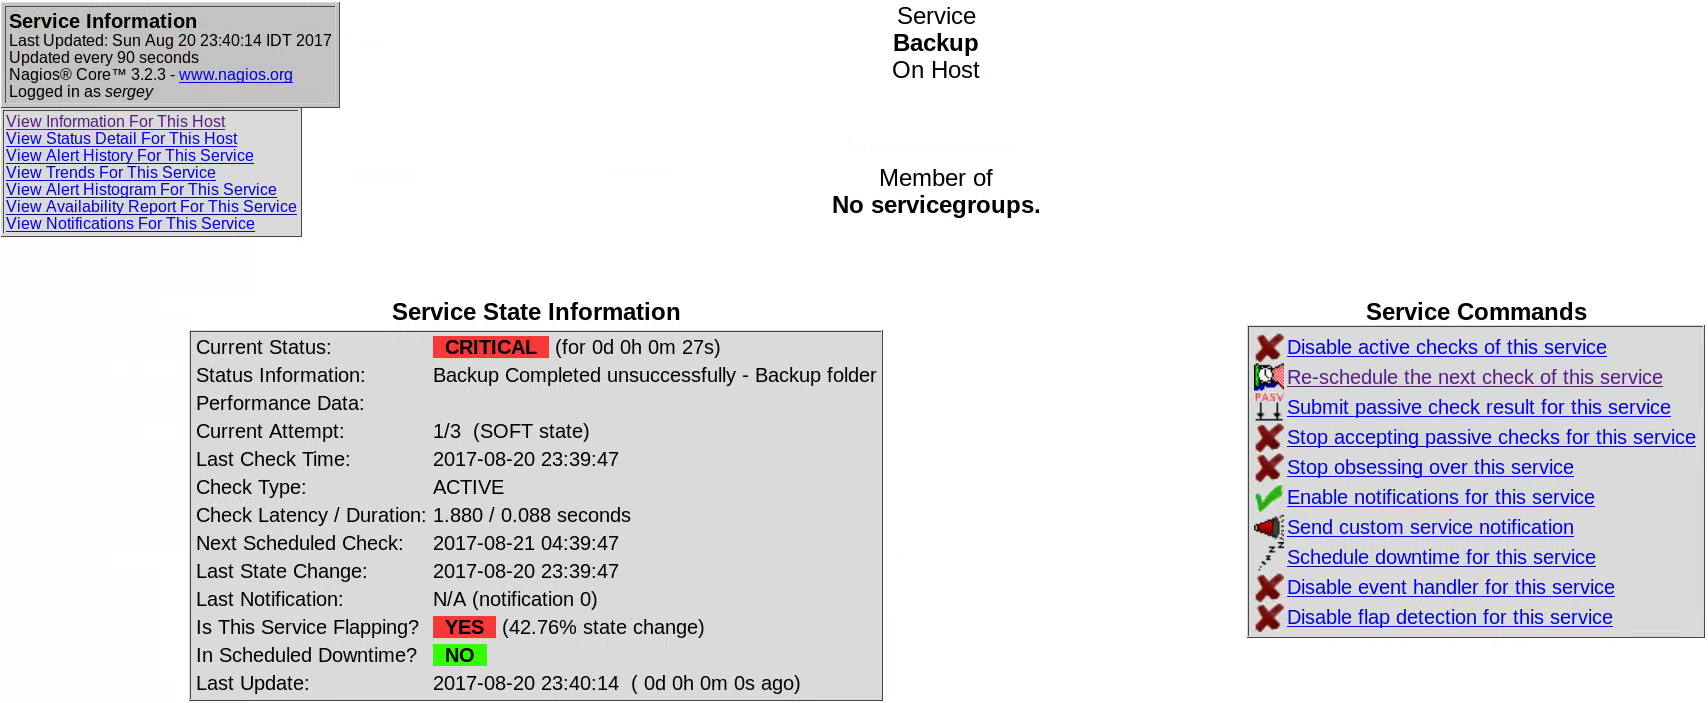Click the red X icon beside Stop obsessing
The image size is (1708, 703).
tap(1269, 467)
